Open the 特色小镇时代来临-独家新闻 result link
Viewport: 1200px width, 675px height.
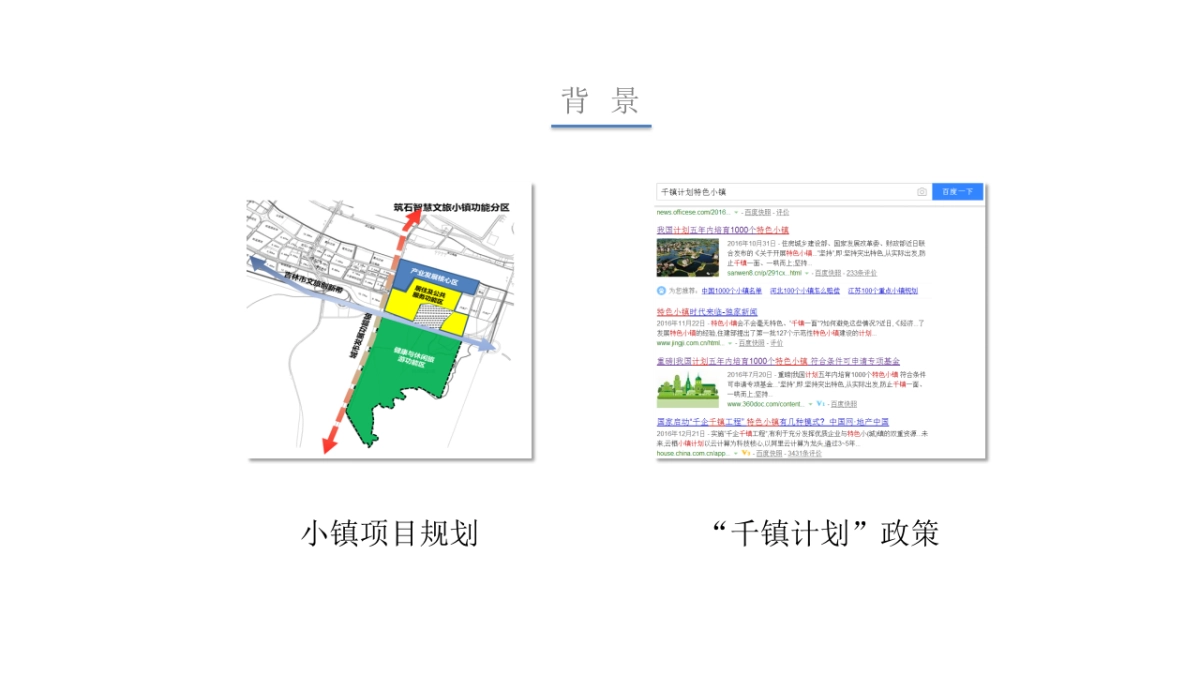[x=708, y=310]
